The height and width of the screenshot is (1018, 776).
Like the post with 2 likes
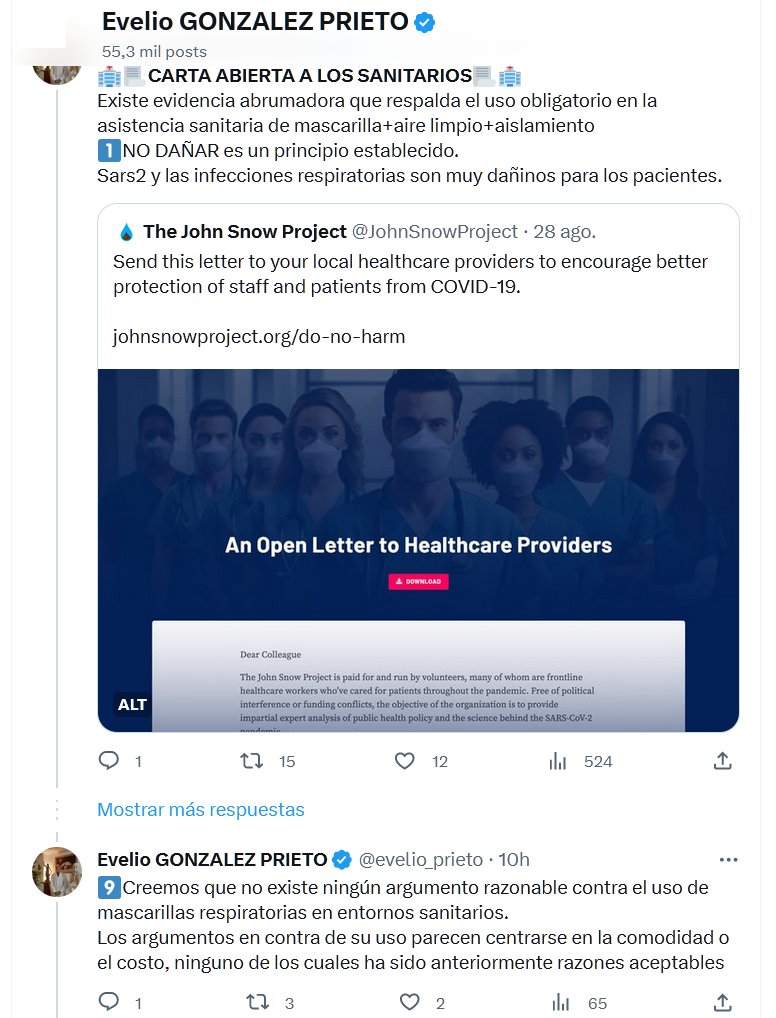point(409,1001)
